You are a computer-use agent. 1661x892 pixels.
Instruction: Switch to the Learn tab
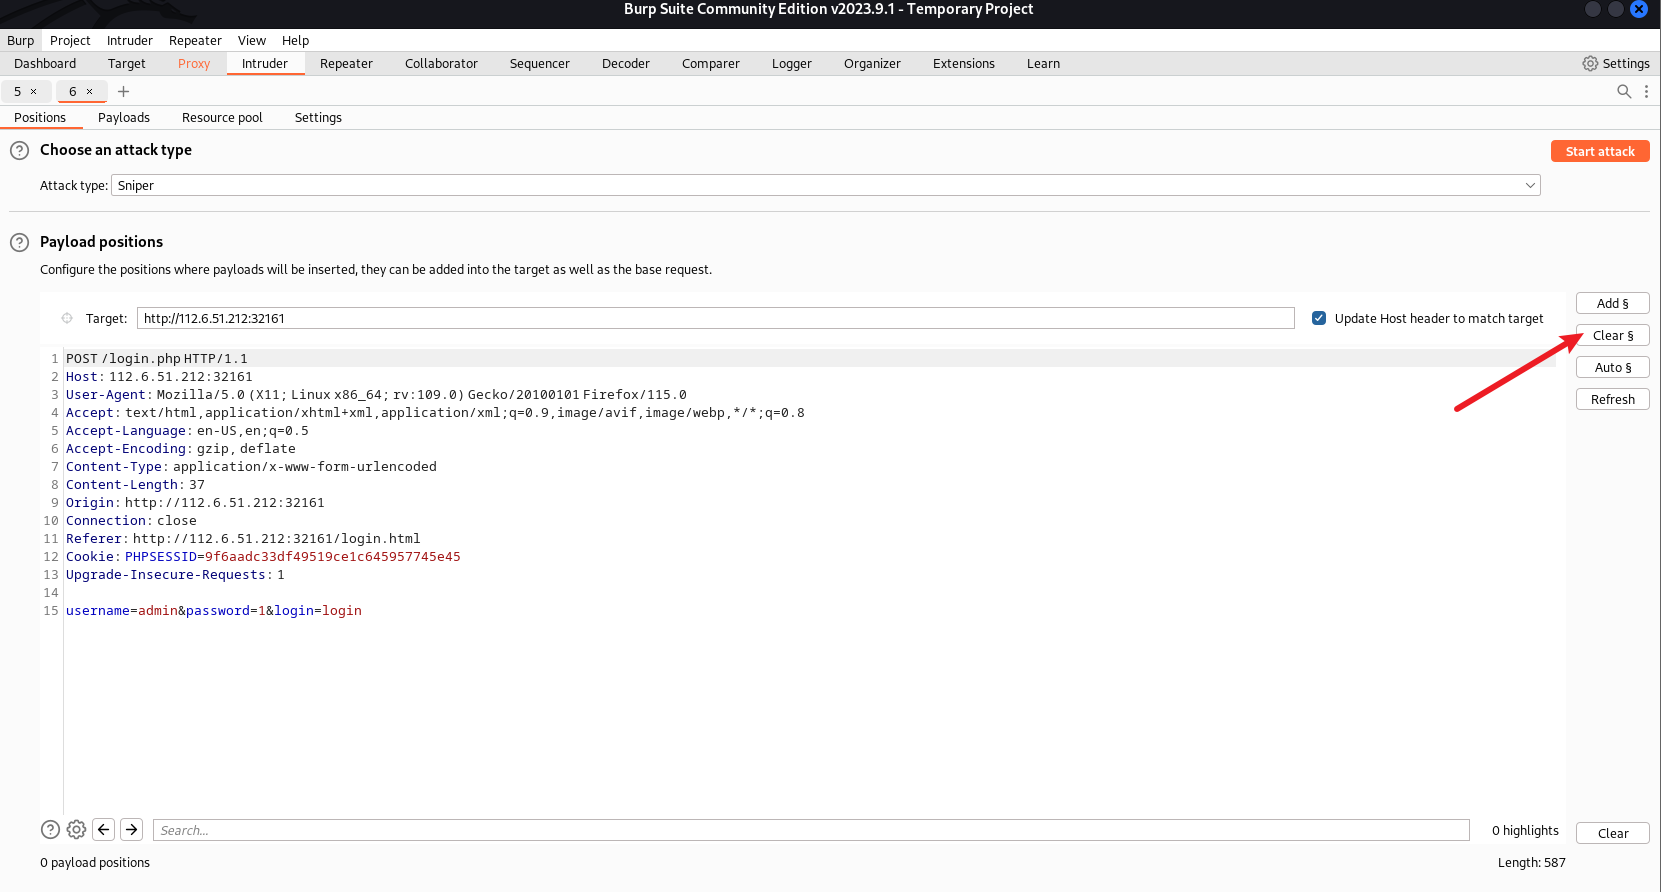[x=1043, y=63]
